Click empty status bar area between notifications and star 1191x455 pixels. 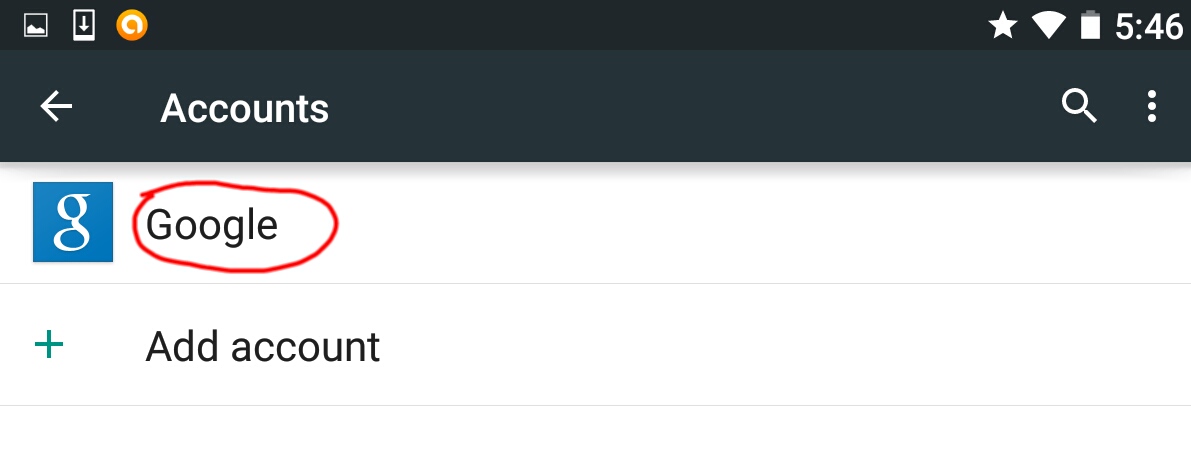click(560, 26)
